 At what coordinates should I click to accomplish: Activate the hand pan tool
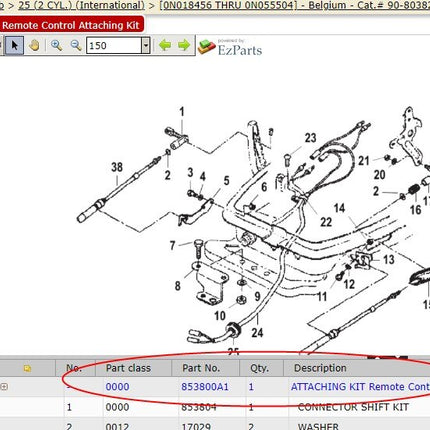34,45
